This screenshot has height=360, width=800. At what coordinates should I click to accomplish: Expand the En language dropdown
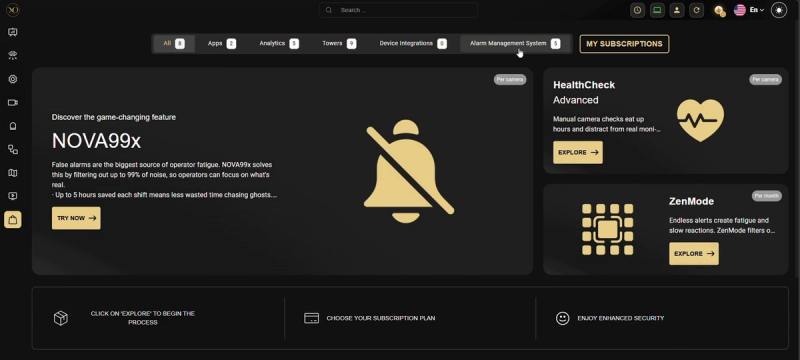757,10
